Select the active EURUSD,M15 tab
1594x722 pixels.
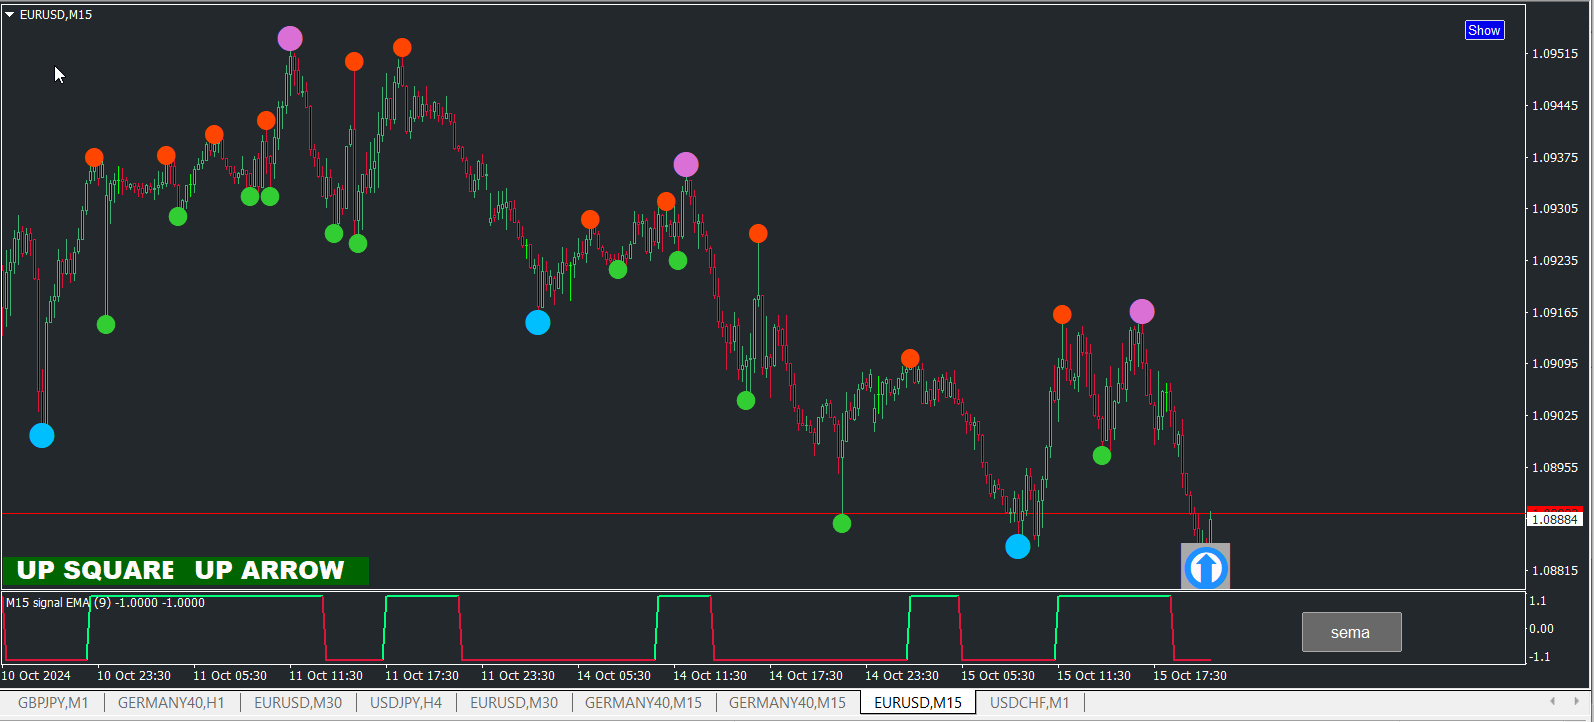tap(918, 703)
